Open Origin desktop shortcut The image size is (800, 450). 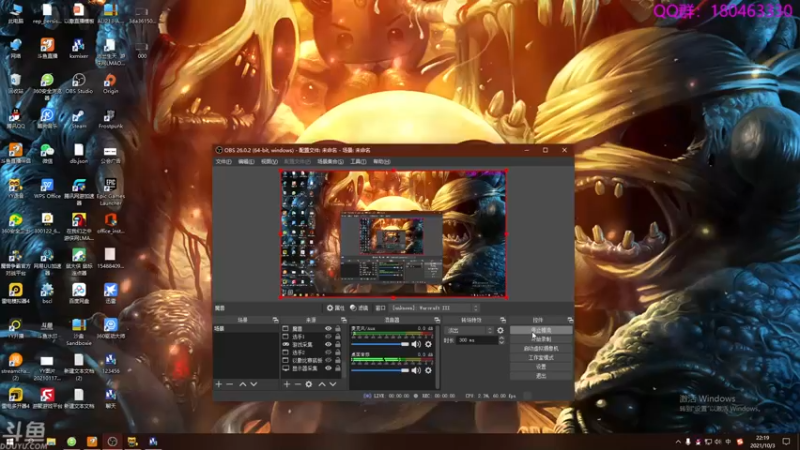pyautogui.click(x=110, y=84)
